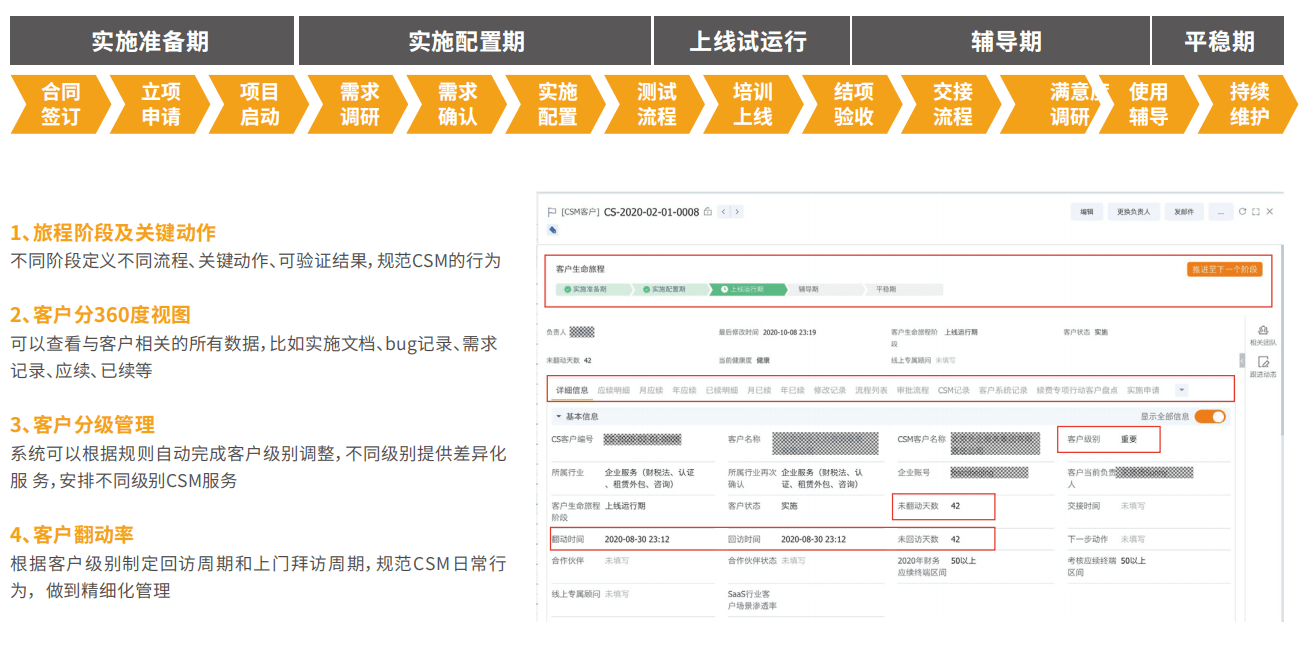This screenshot has height=651, width=1308.
Task: Open the more actions (...) button
Action: click(x=1221, y=212)
